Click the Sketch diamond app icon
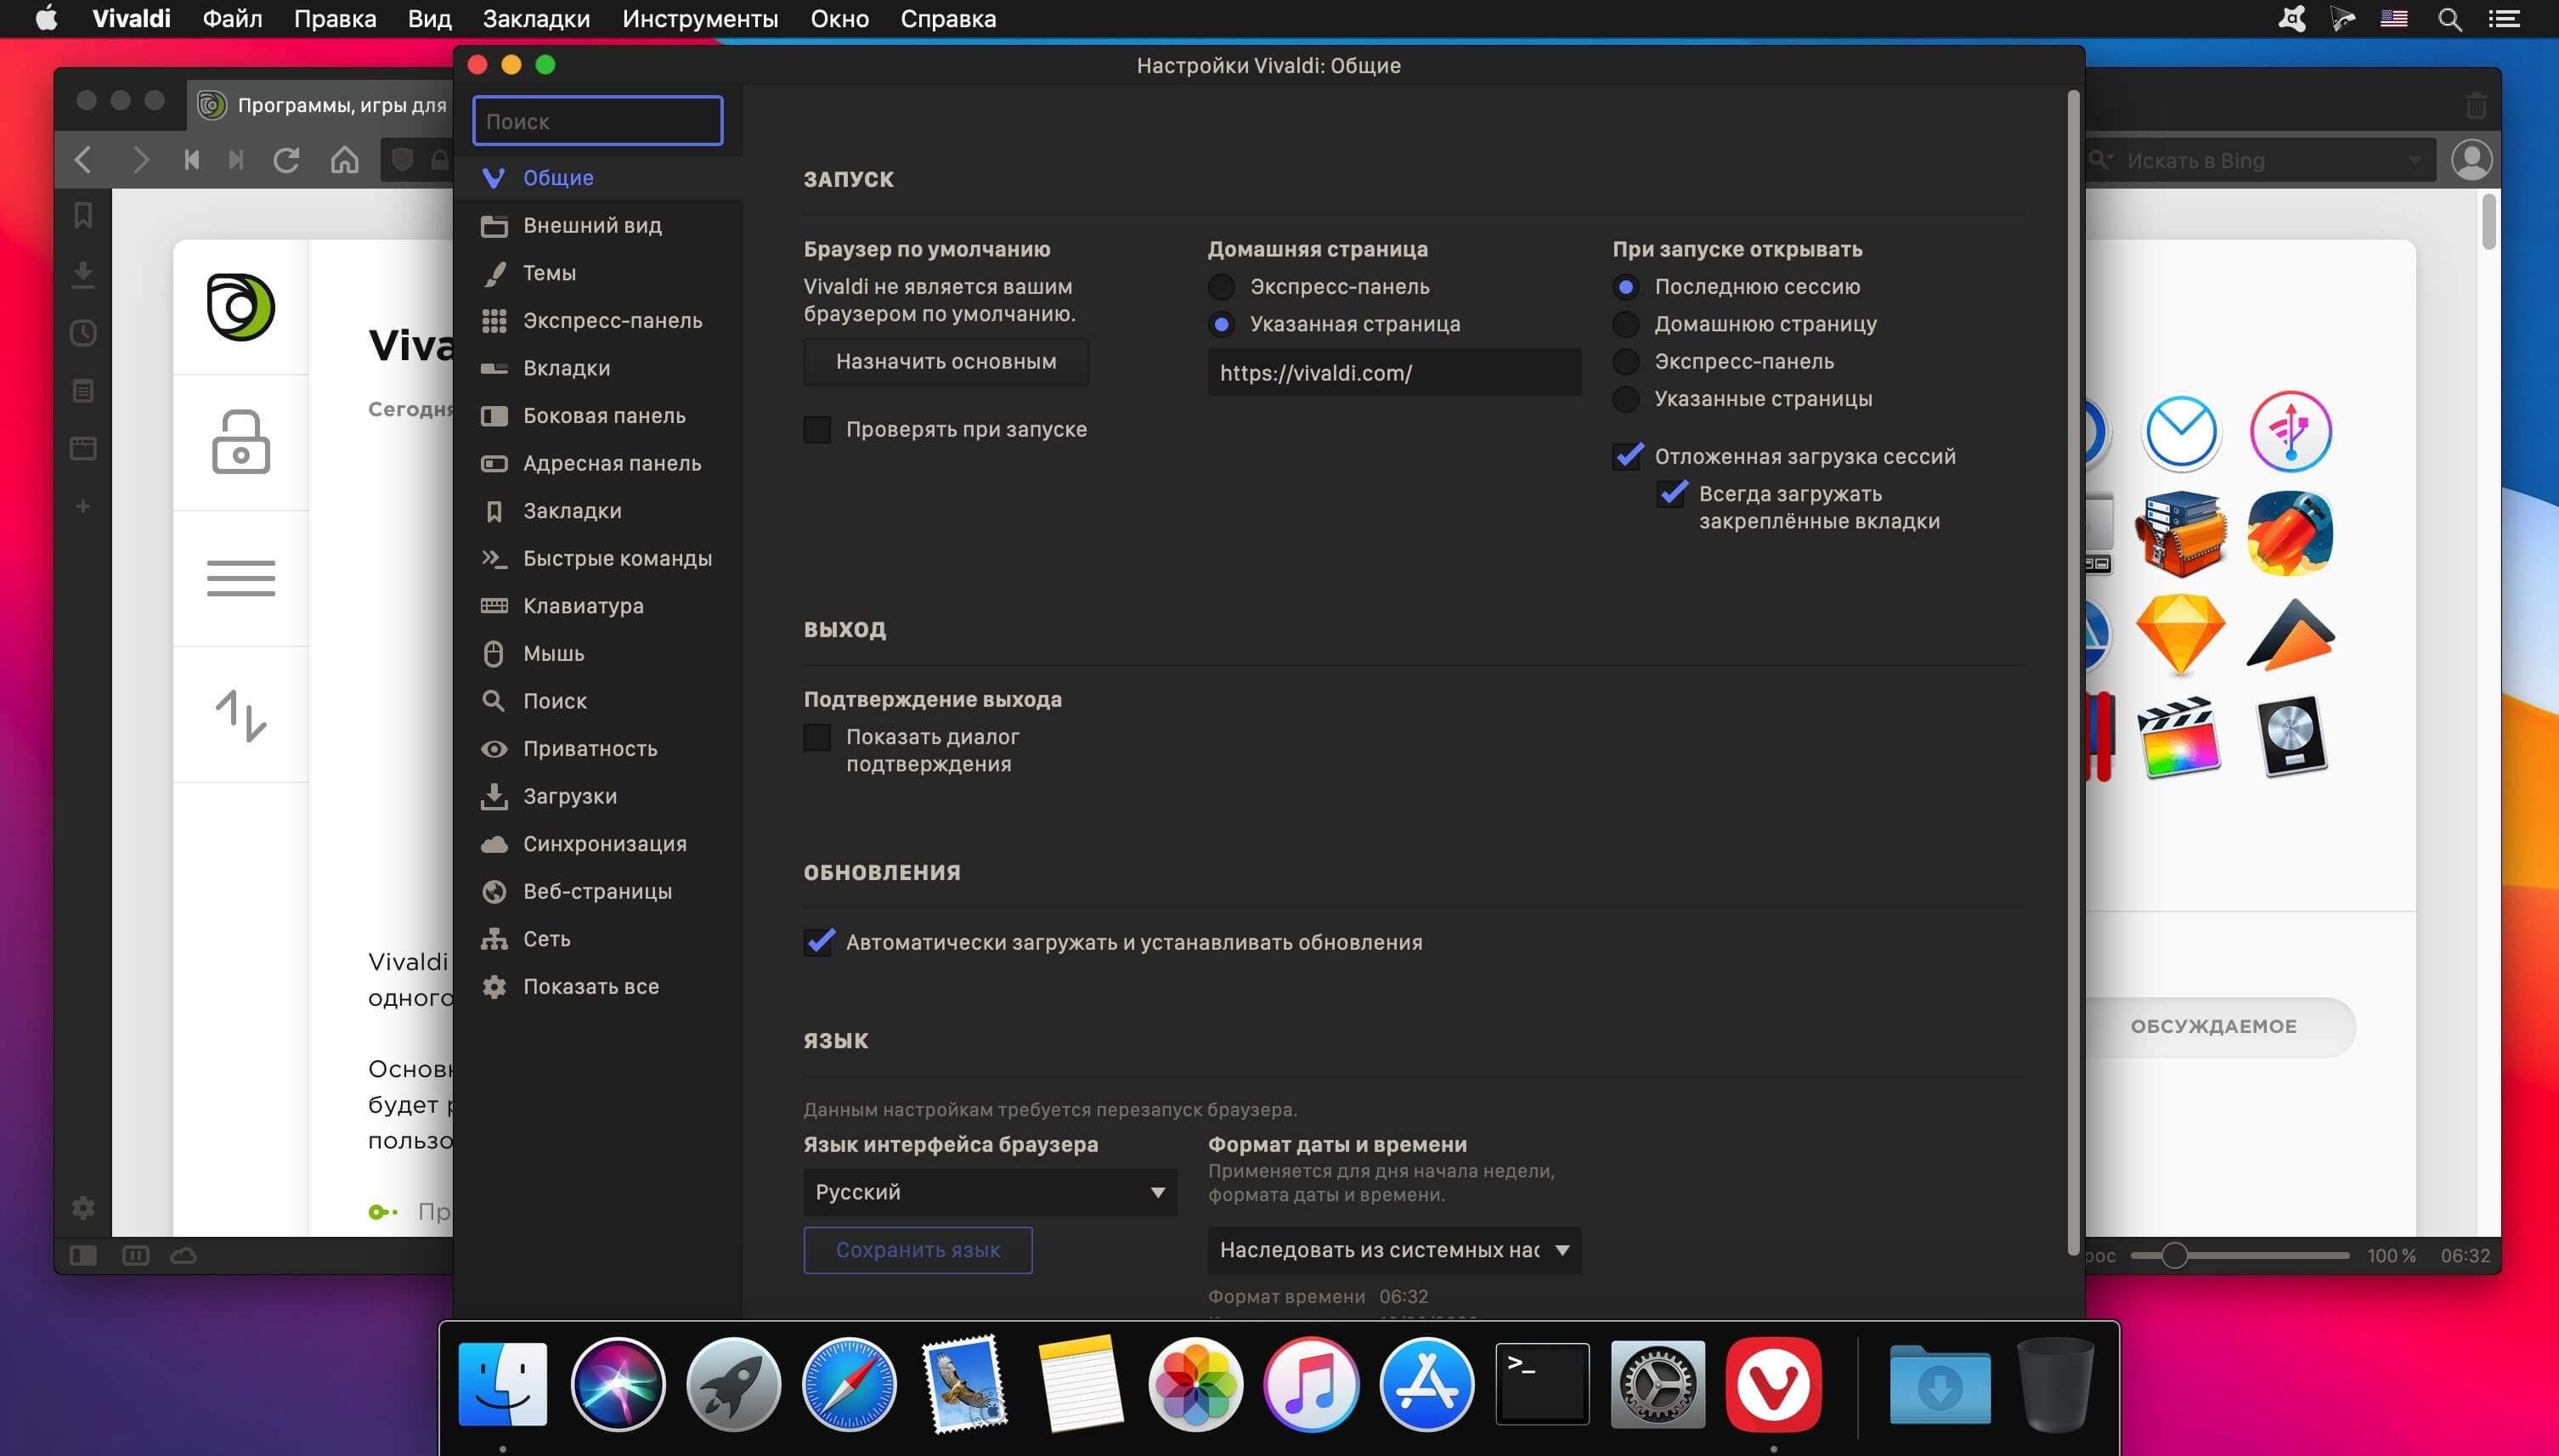Image resolution: width=2559 pixels, height=1456 pixels. pyautogui.click(x=2180, y=634)
